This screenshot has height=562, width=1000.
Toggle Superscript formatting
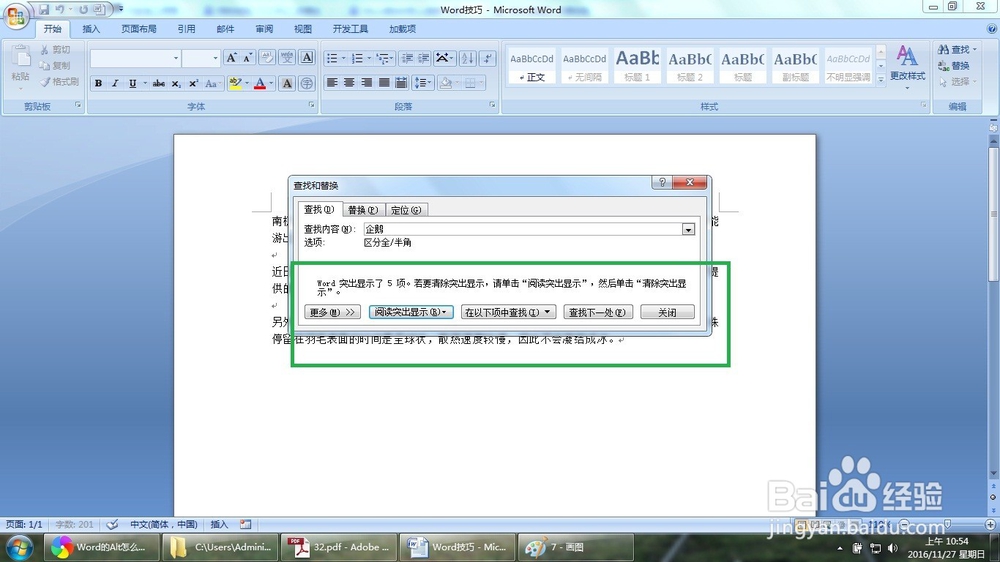(x=193, y=84)
